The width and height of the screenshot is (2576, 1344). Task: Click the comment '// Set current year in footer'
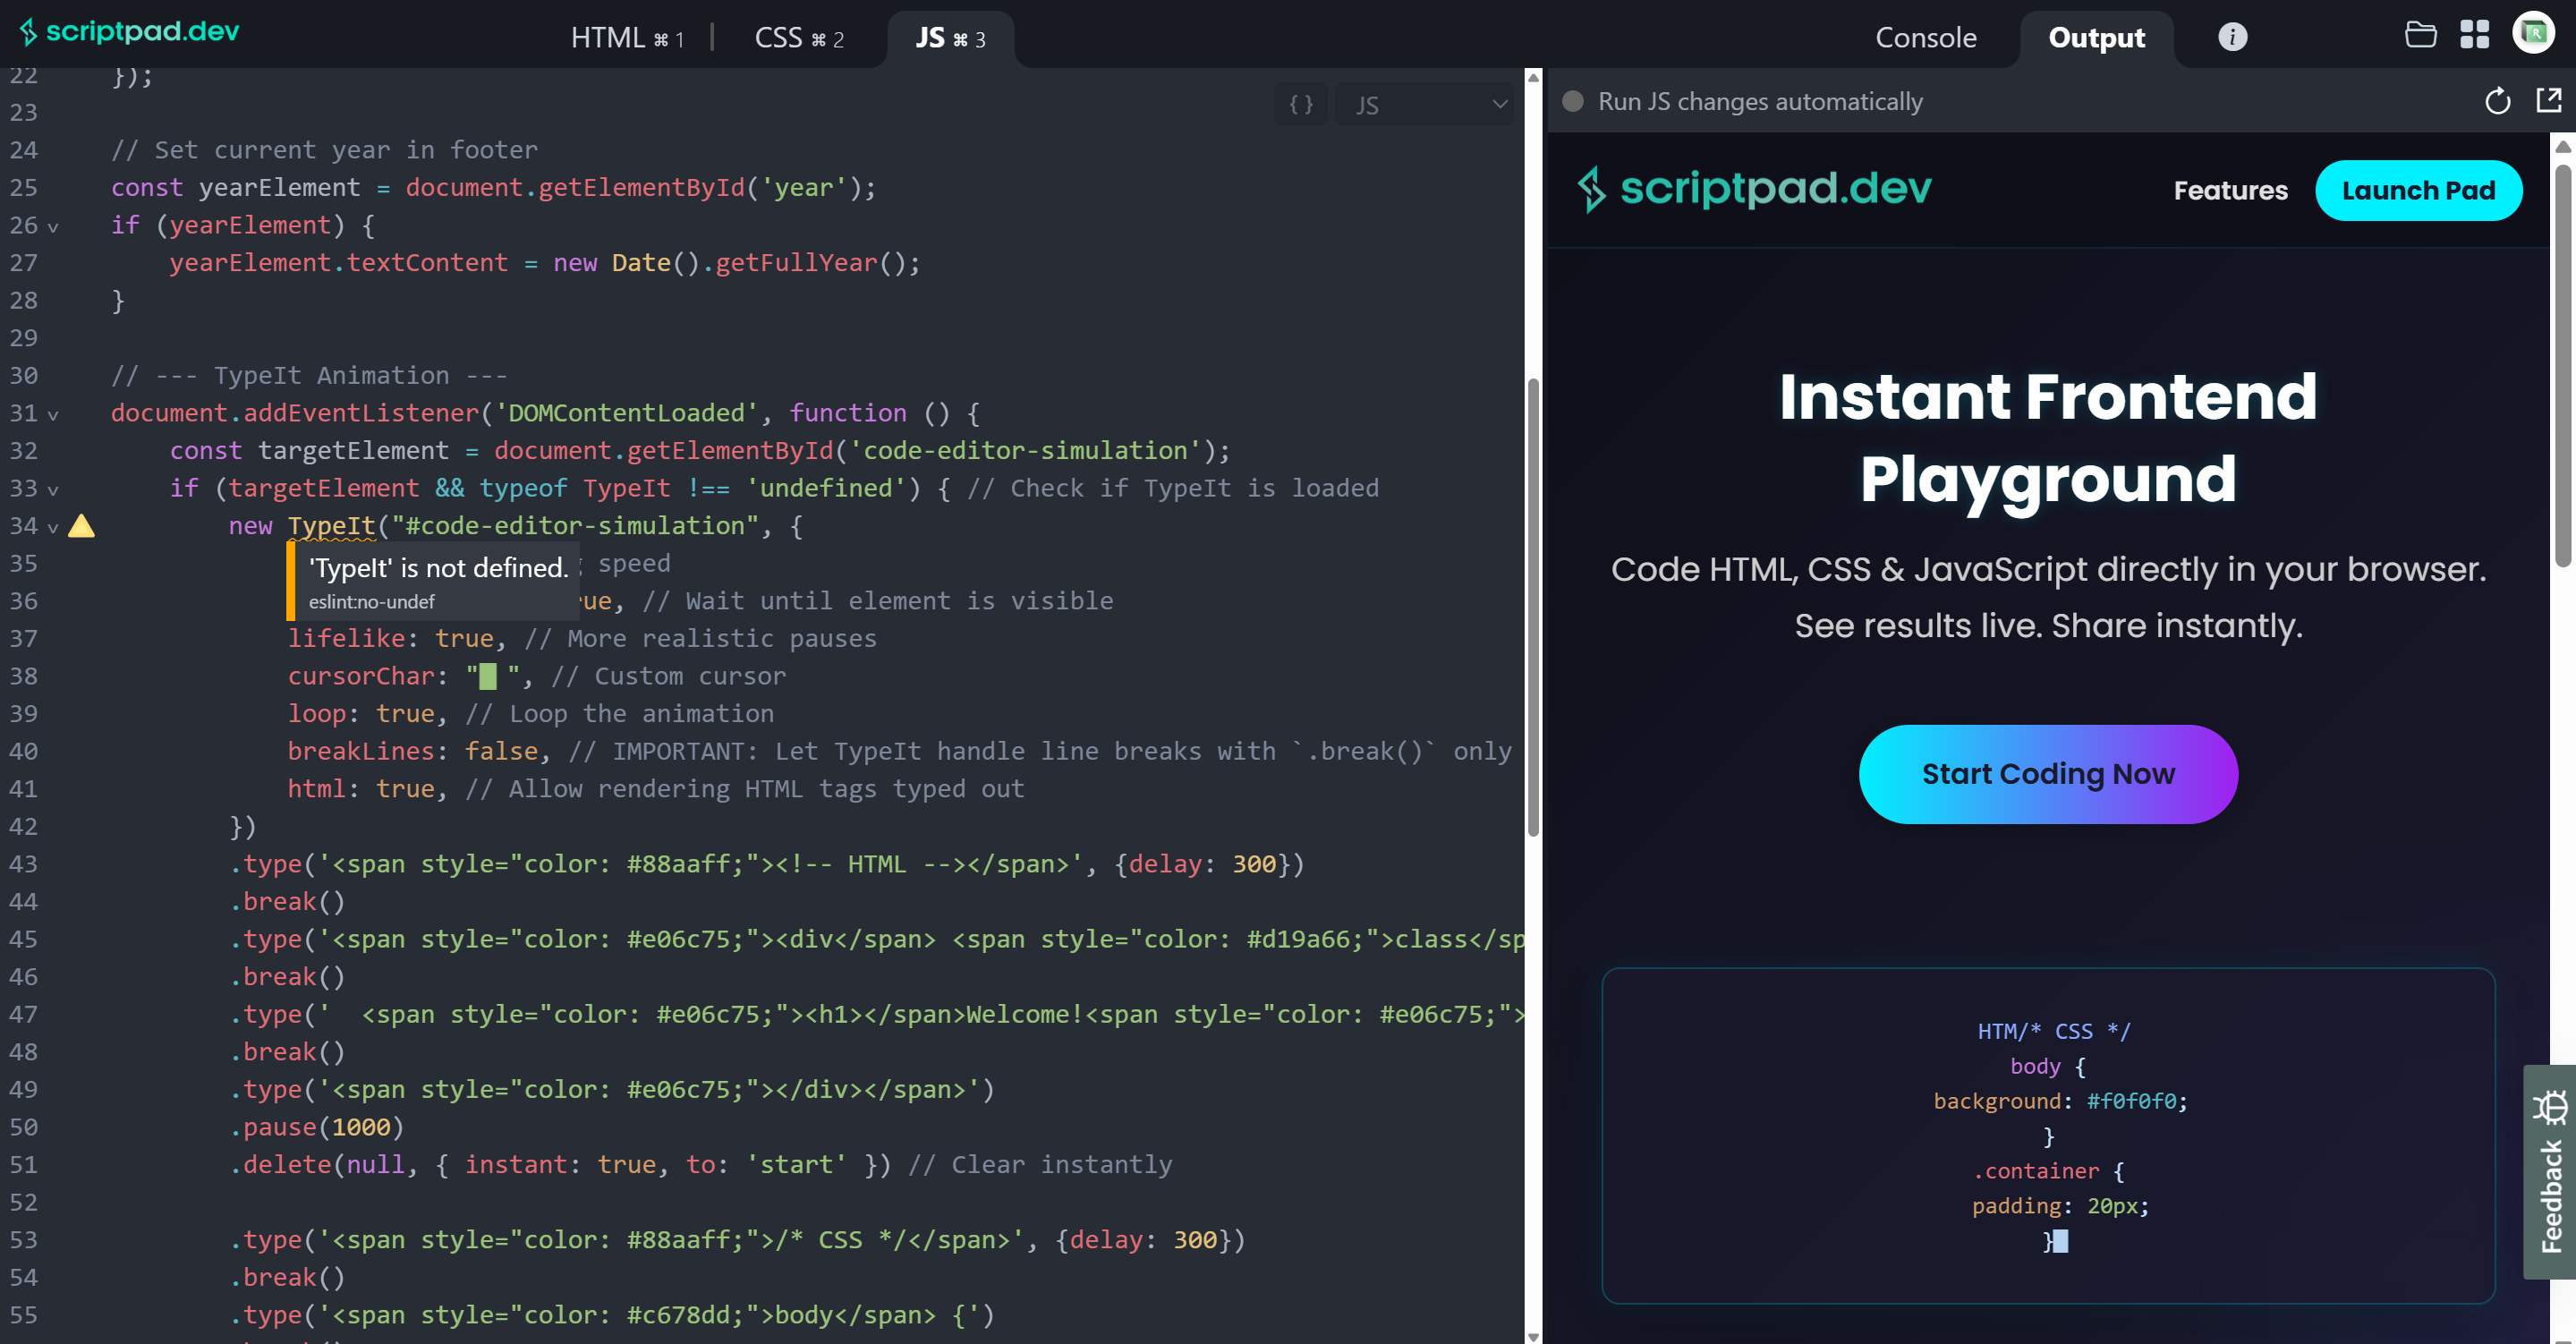coord(324,150)
